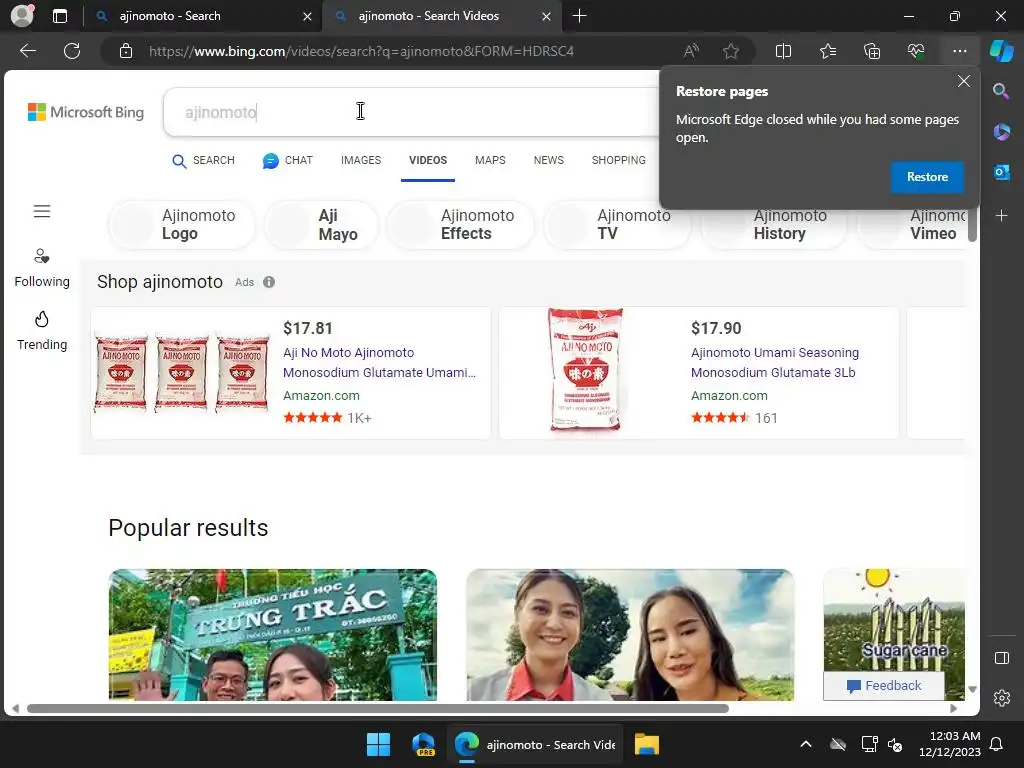Open the split screen icon
This screenshot has width=1024, height=768.
783,51
